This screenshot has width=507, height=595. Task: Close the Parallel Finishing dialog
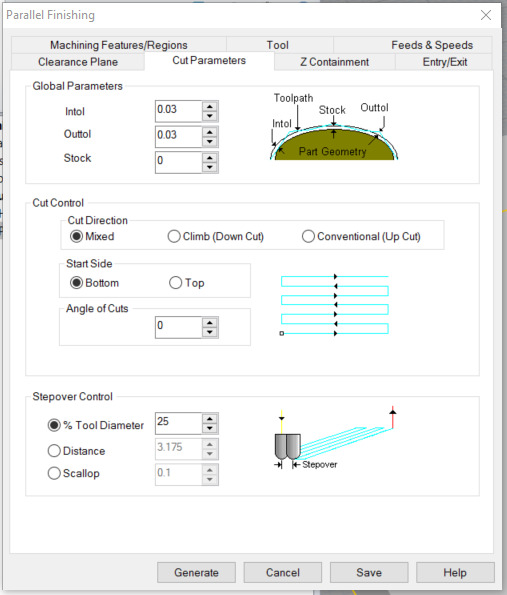[486, 15]
